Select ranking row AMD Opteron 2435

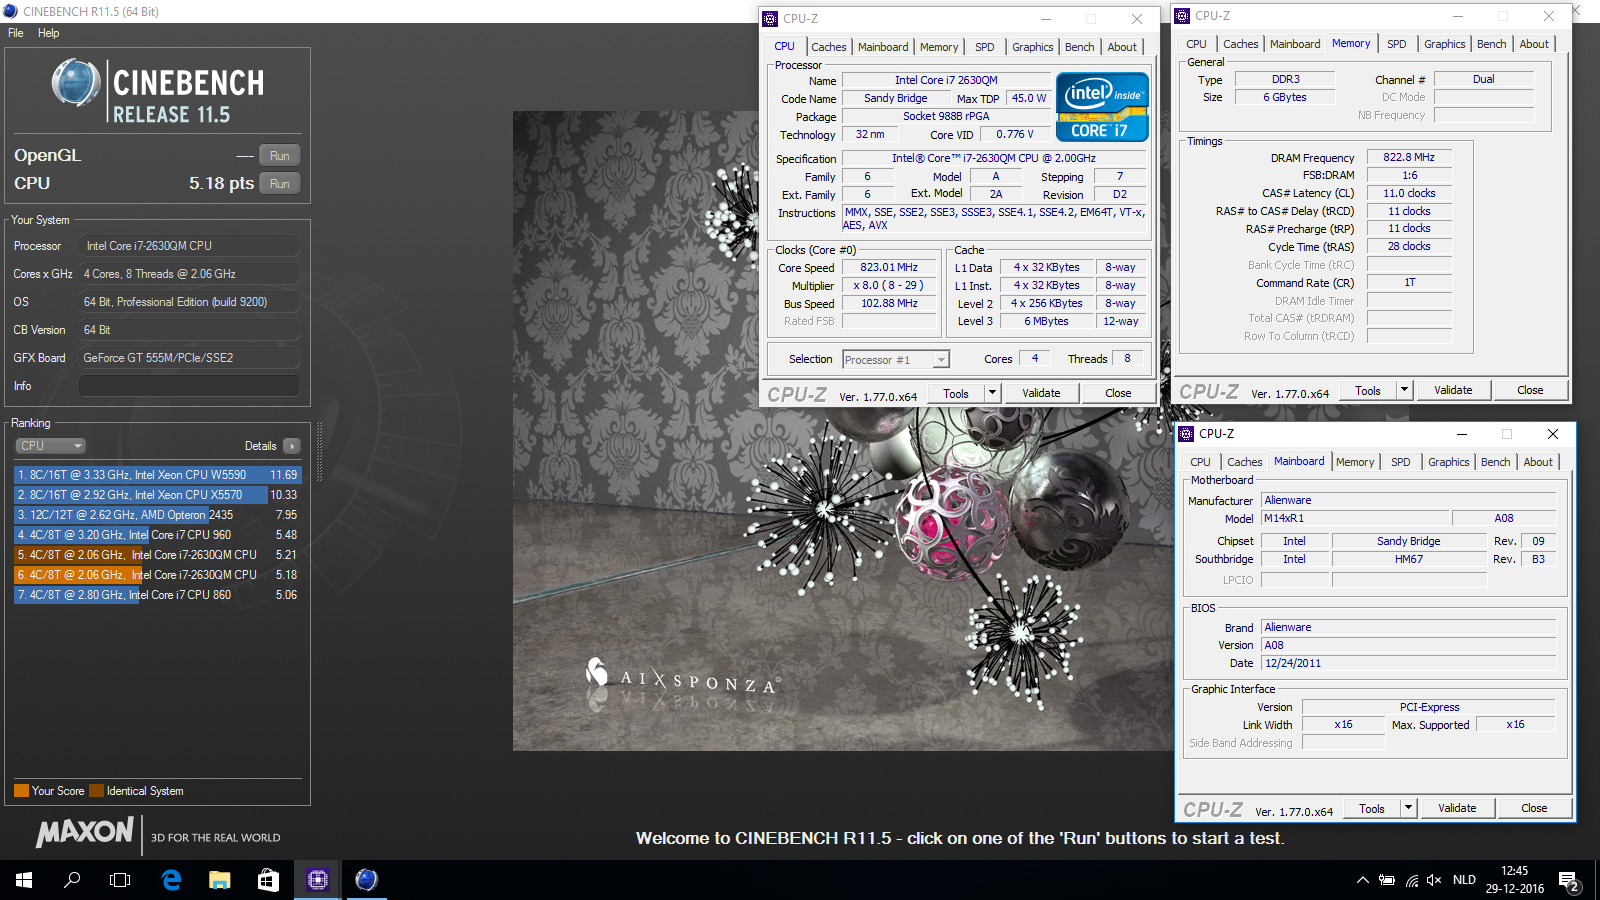pyautogui.click(x=157, y=515)
